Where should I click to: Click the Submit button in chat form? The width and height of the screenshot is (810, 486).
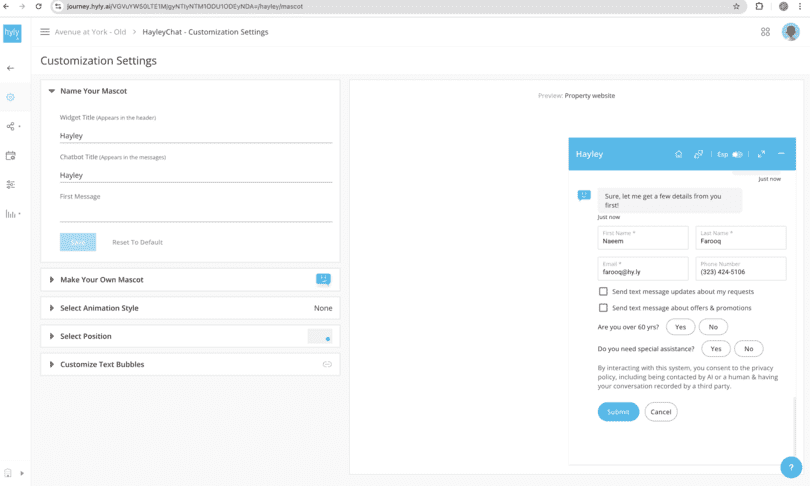tap(618, 412)
